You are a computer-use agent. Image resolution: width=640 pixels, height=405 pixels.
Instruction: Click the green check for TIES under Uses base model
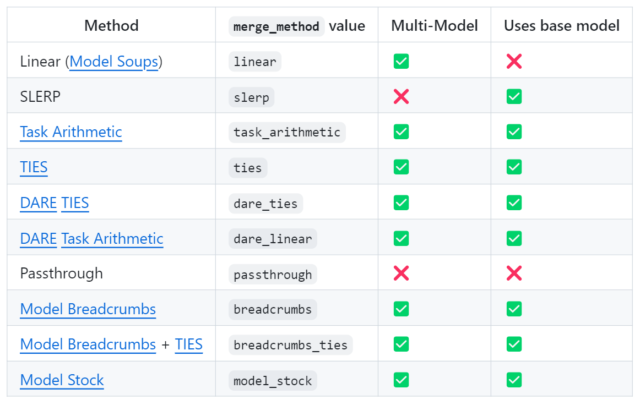click(x=514, y=168)
